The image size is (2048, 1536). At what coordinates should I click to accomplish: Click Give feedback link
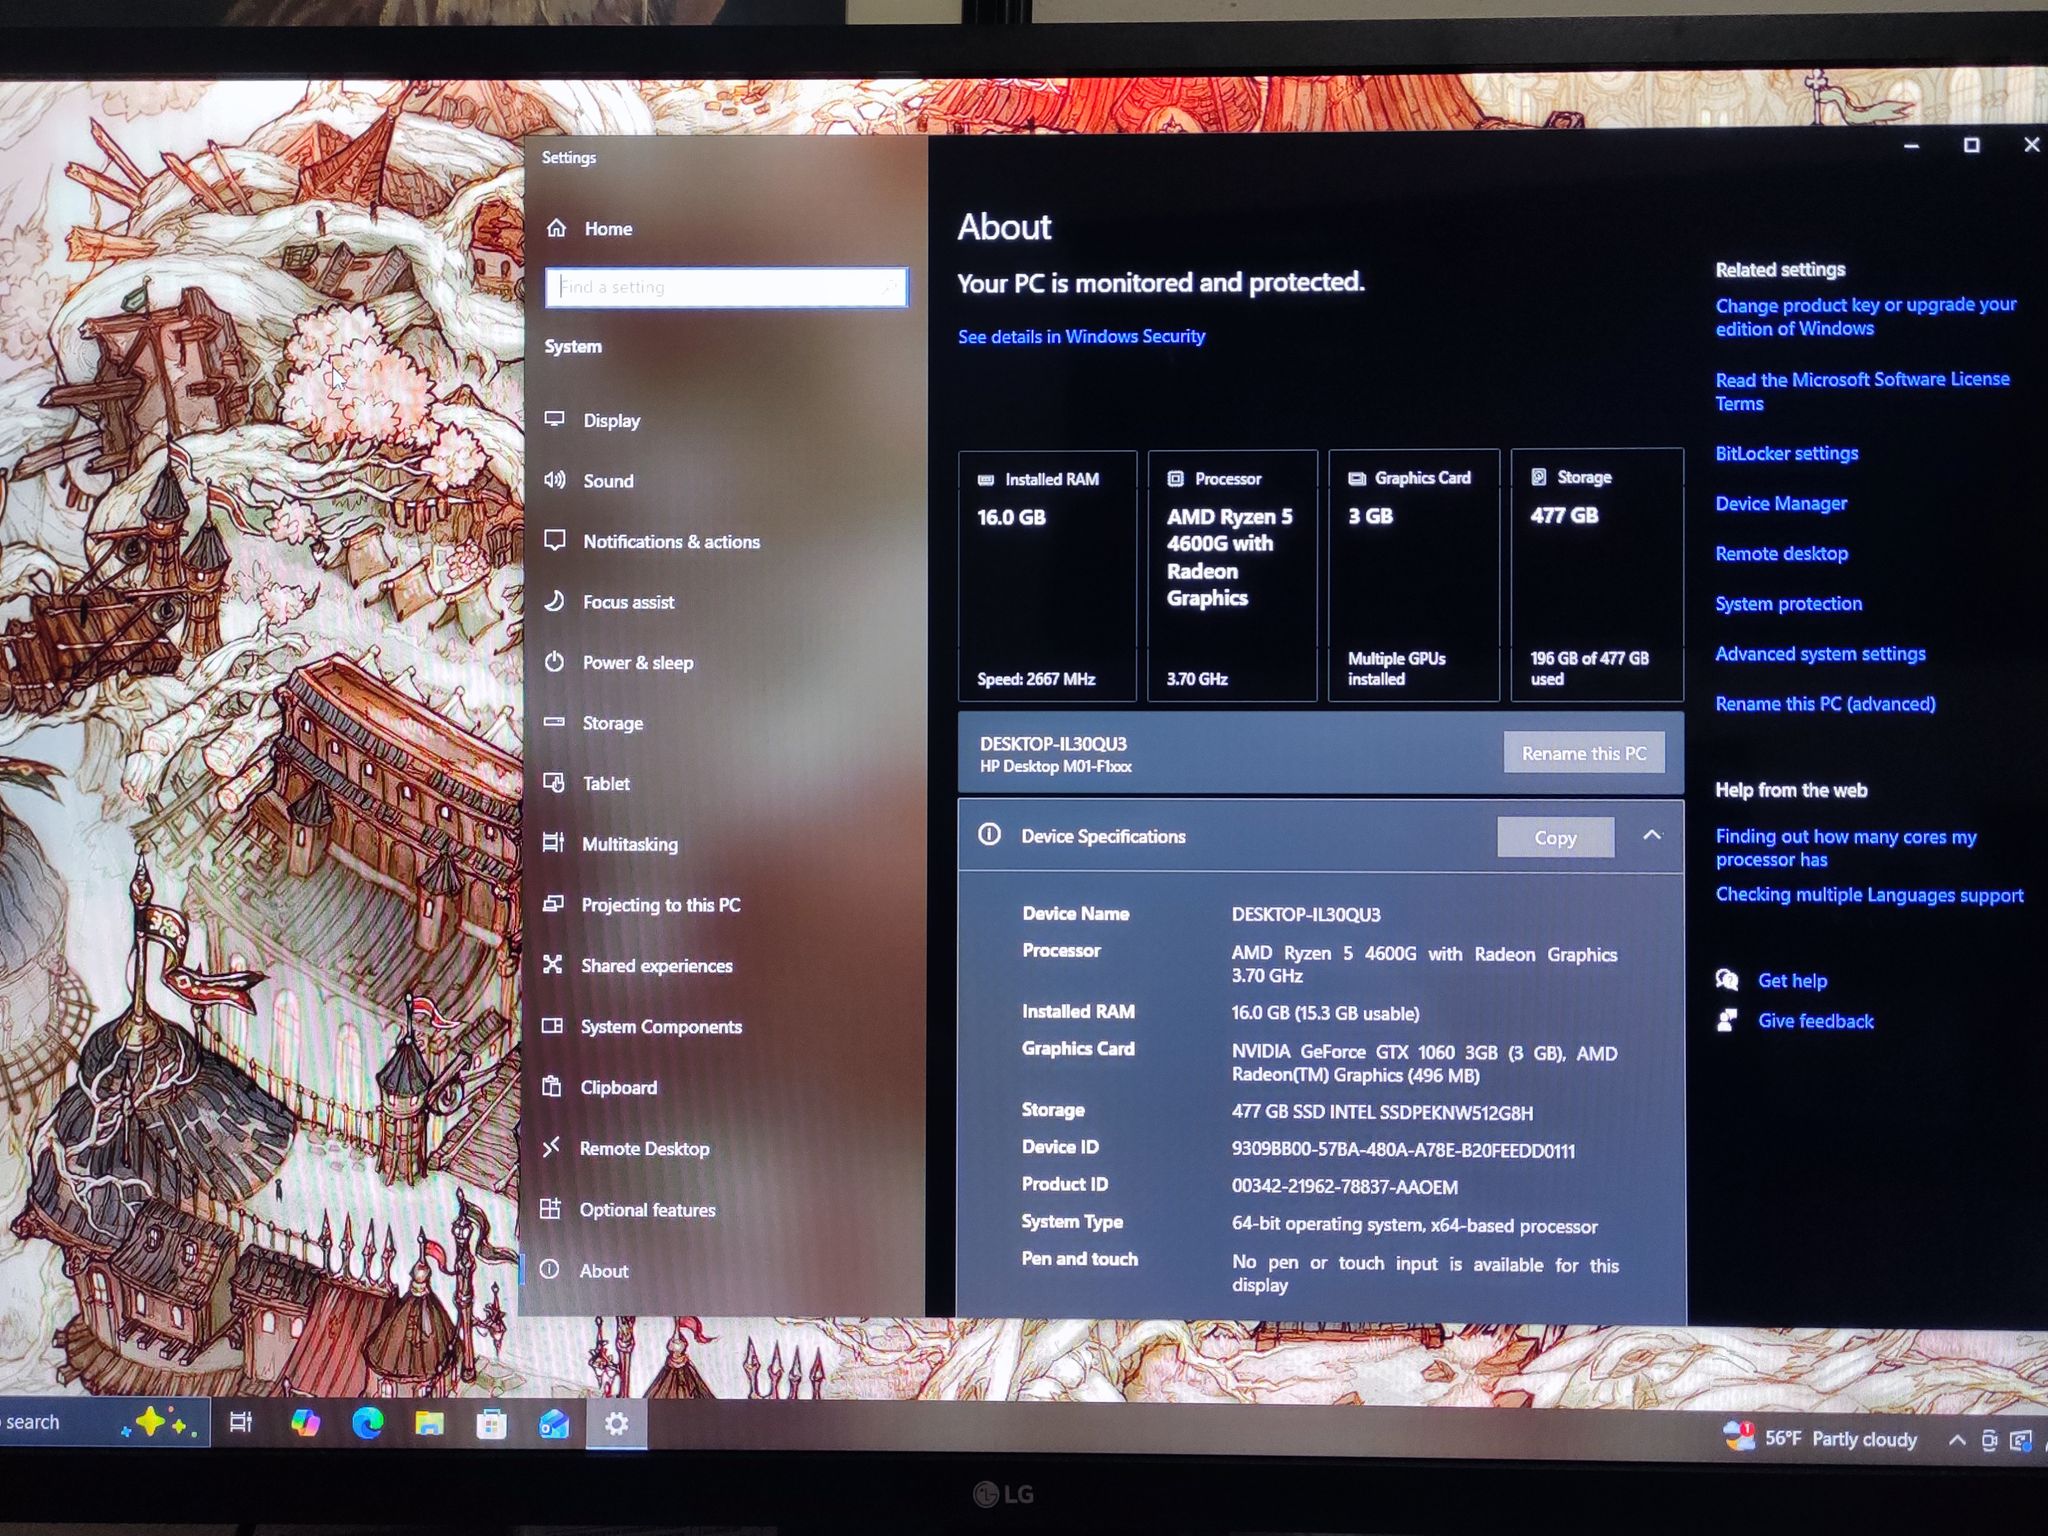click(1815, 1021)
